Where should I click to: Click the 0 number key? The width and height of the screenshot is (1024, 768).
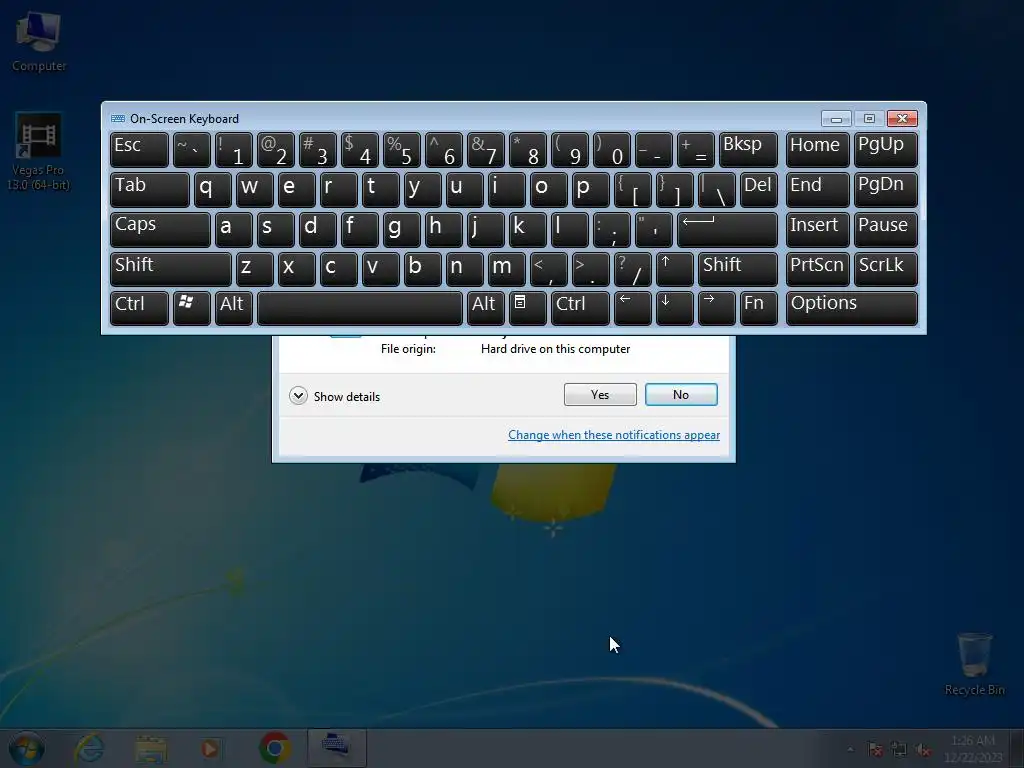coord(611,150)
